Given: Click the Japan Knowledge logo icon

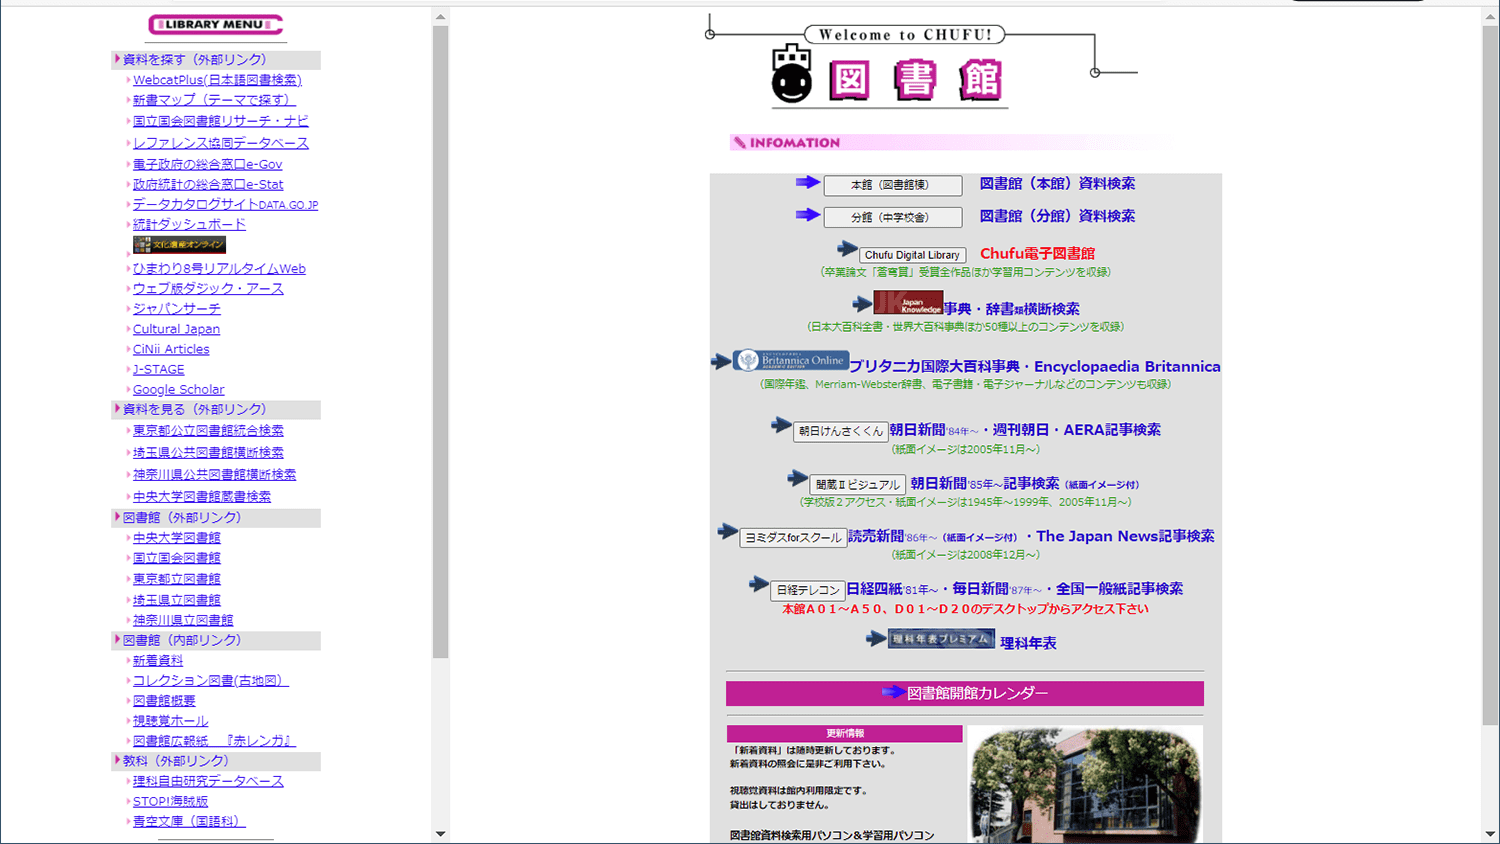Looking at the screenshot, I should tap(908, 303).
